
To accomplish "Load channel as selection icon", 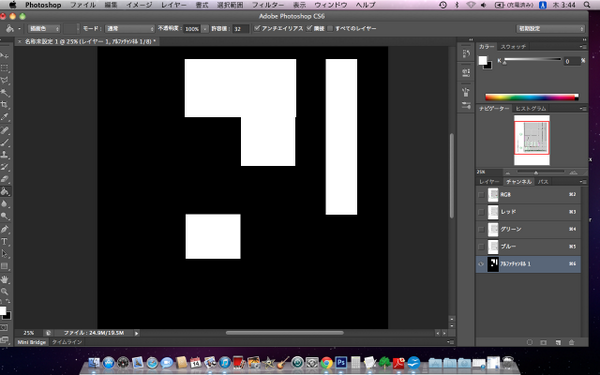I will [x=530, y=342].
